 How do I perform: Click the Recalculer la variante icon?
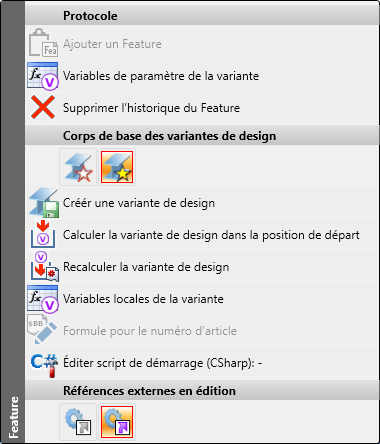click(44, 266)
